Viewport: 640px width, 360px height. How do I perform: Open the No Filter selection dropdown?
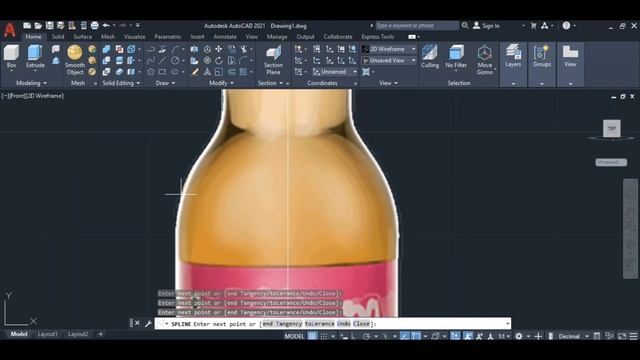point(456,57)
